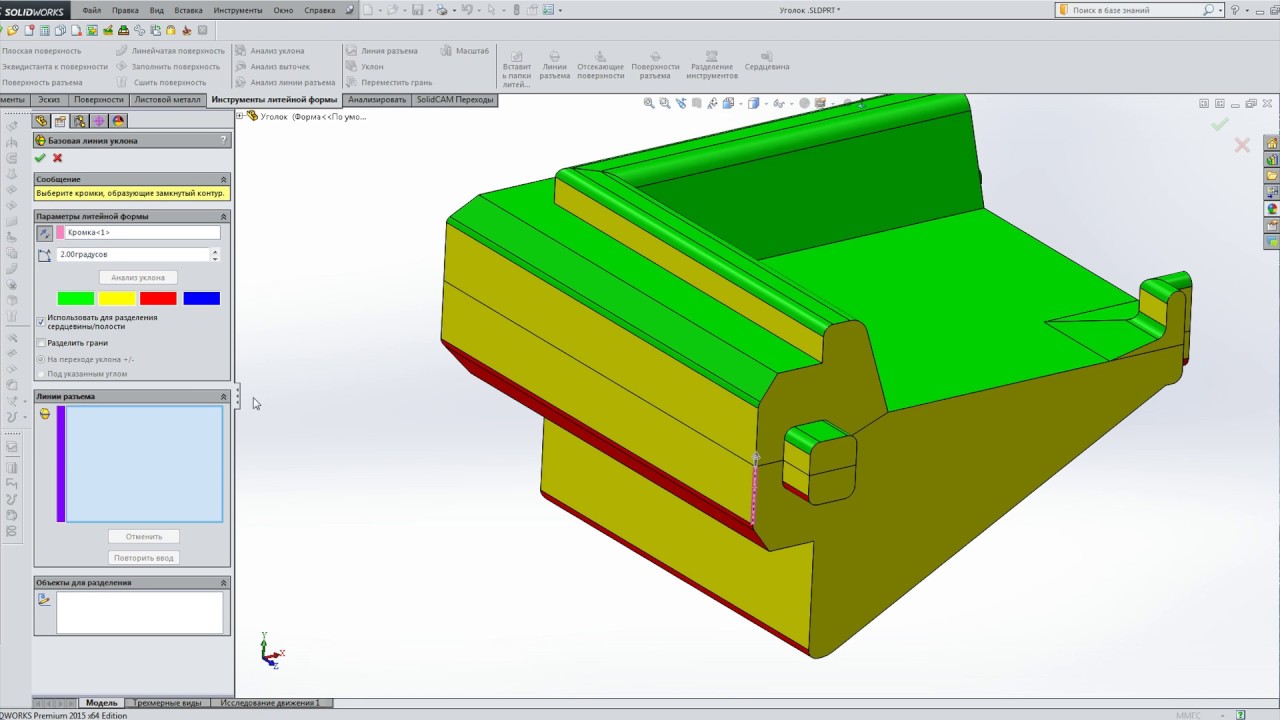Click Вставить в папки литейной формы tool
Image resolution: width=1280 pixels, height=720 pixels.
517,69
